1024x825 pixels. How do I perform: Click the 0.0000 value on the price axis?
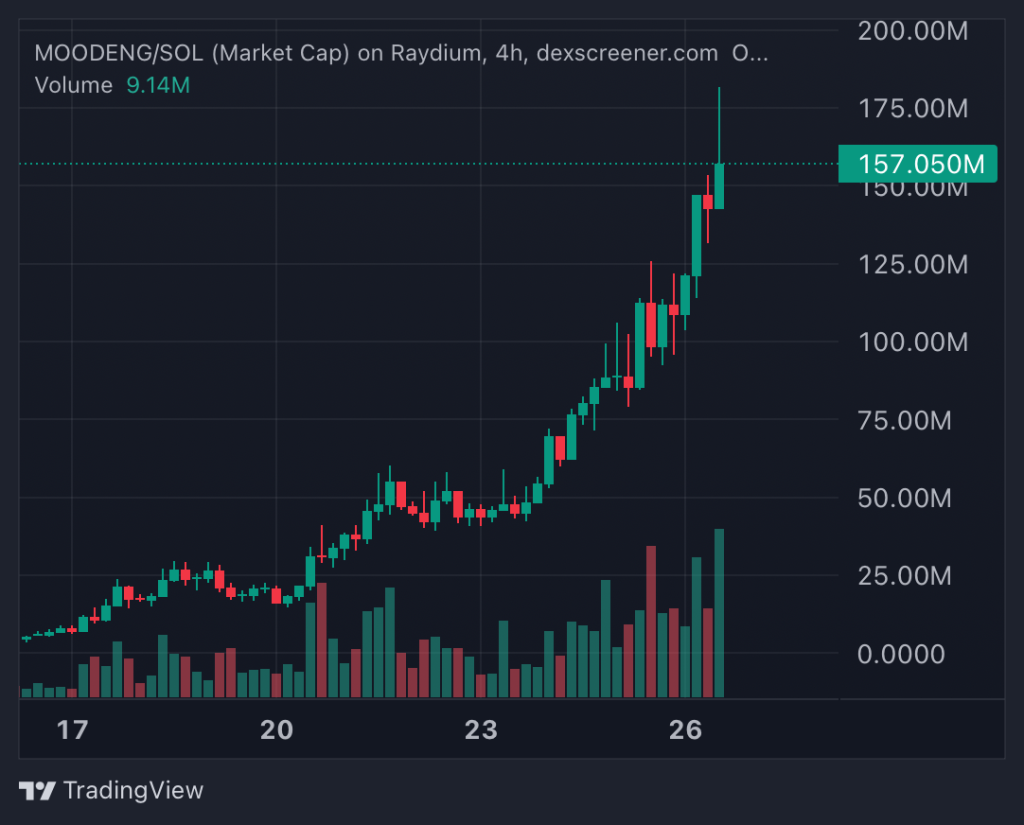tap(900, 654)
